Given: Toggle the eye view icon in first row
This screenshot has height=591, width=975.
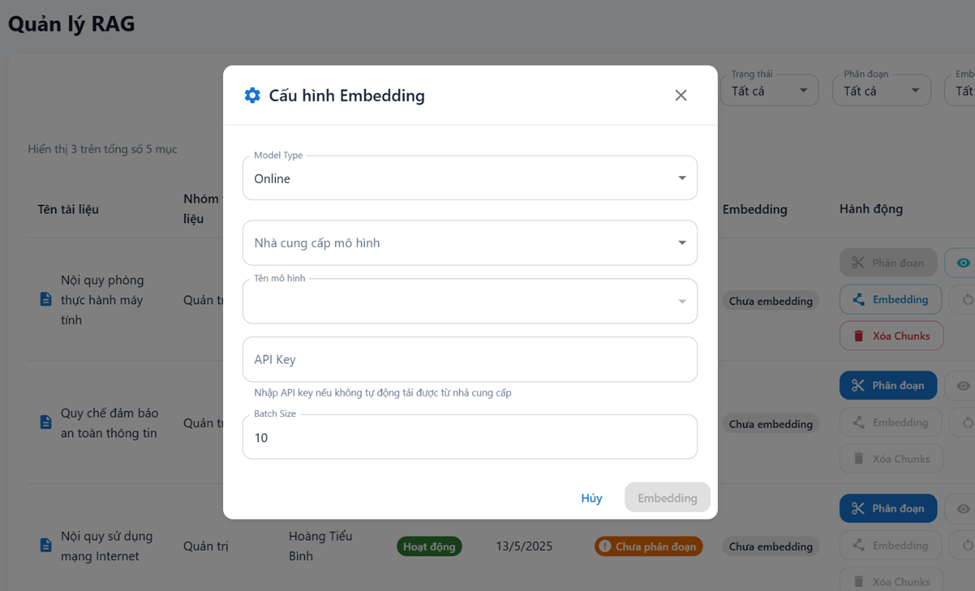Looking at the screenshot, I should click(x=962, y=263).
